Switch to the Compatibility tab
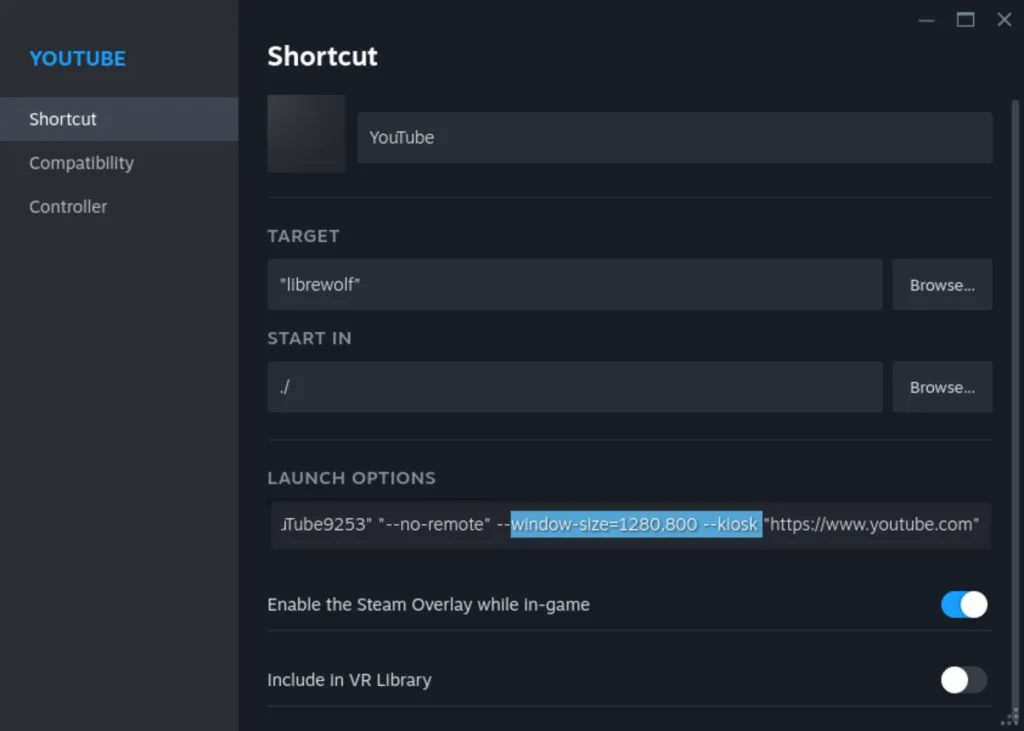The width and height of the screenshot is (1024, 731). (x=119, y=163)
